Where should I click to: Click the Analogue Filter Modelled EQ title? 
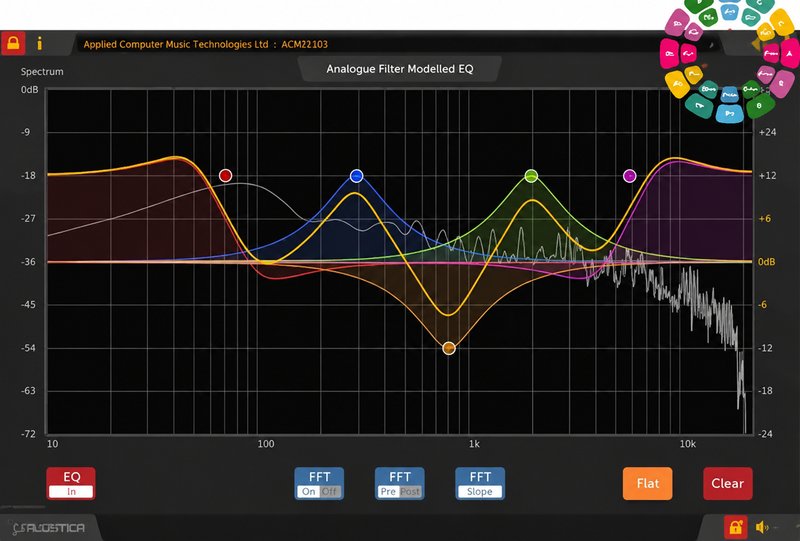pyautogui.click(x=400, y=69)
